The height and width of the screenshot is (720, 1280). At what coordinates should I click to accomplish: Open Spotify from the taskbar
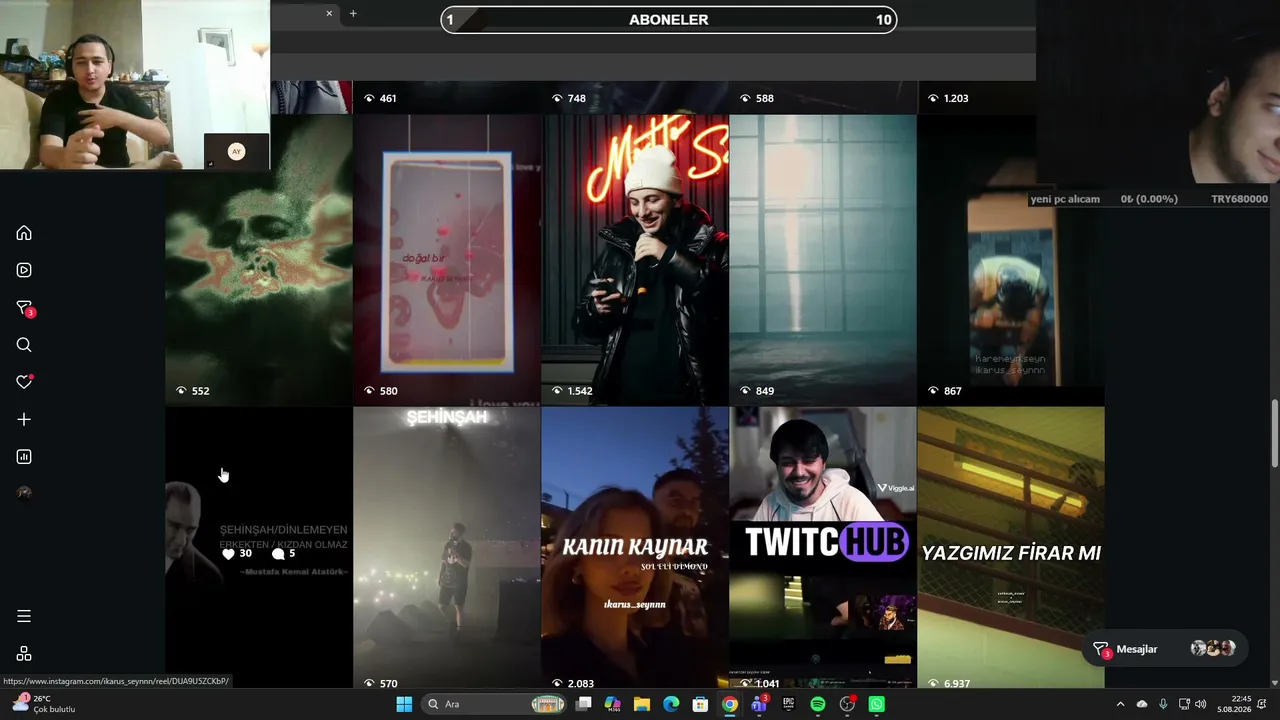818,704
